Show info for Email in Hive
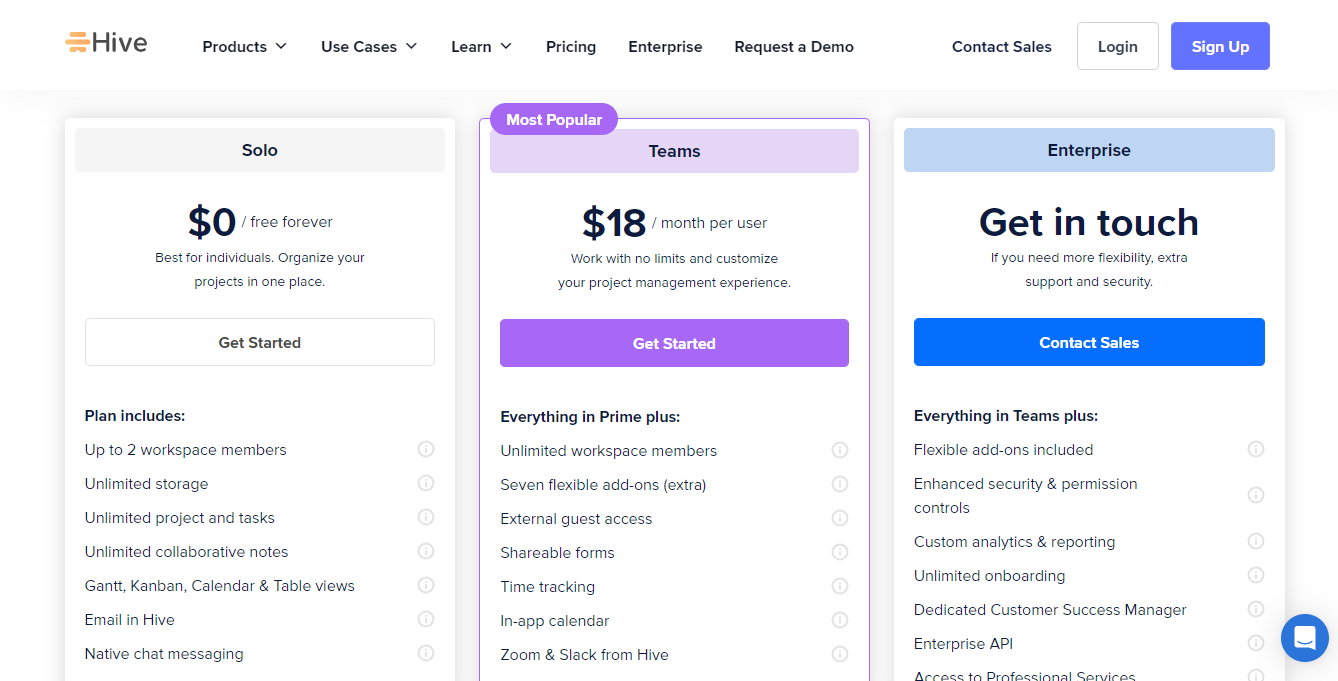The height and width of the screenshot is (681, 1338). [x=426, y=620]
